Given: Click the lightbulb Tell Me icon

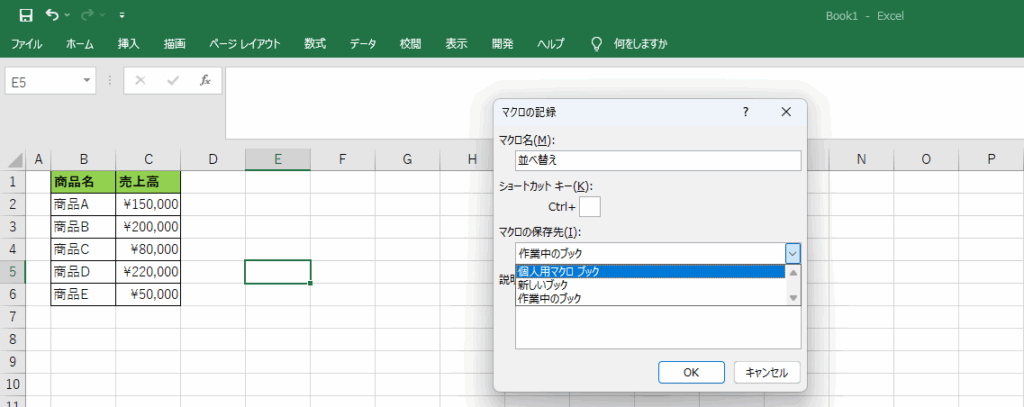Looking at the screenshot, I should (x=597, y=44).
